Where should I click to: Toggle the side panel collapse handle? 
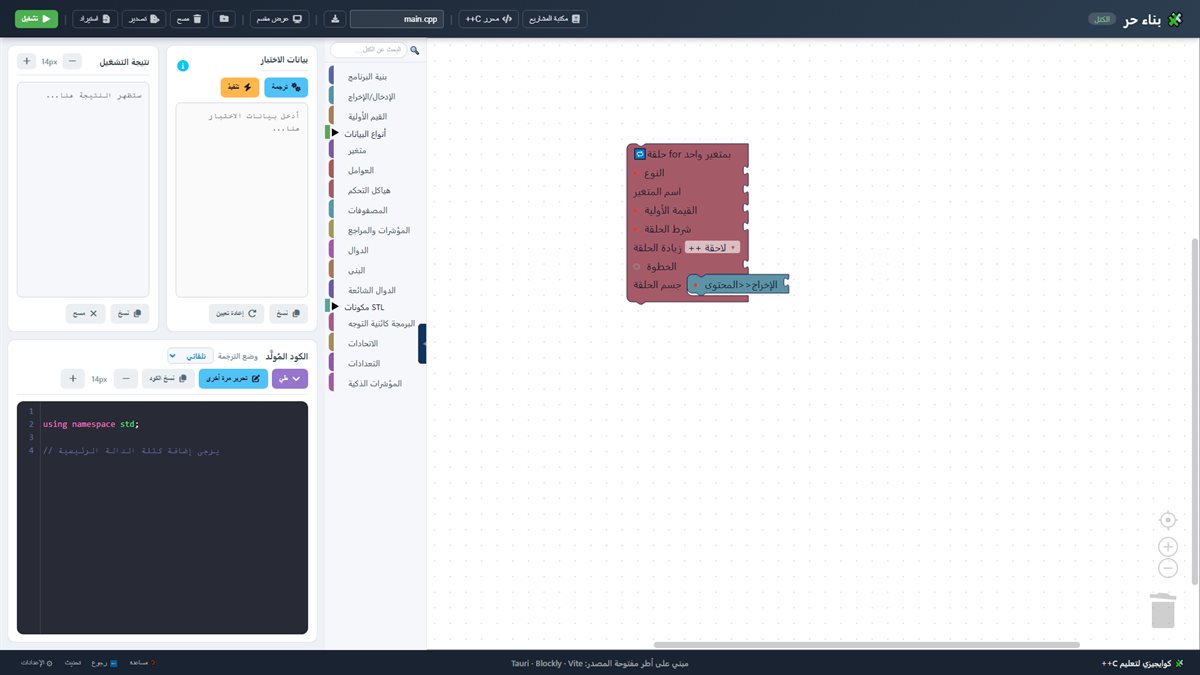(x=422, y=343)
